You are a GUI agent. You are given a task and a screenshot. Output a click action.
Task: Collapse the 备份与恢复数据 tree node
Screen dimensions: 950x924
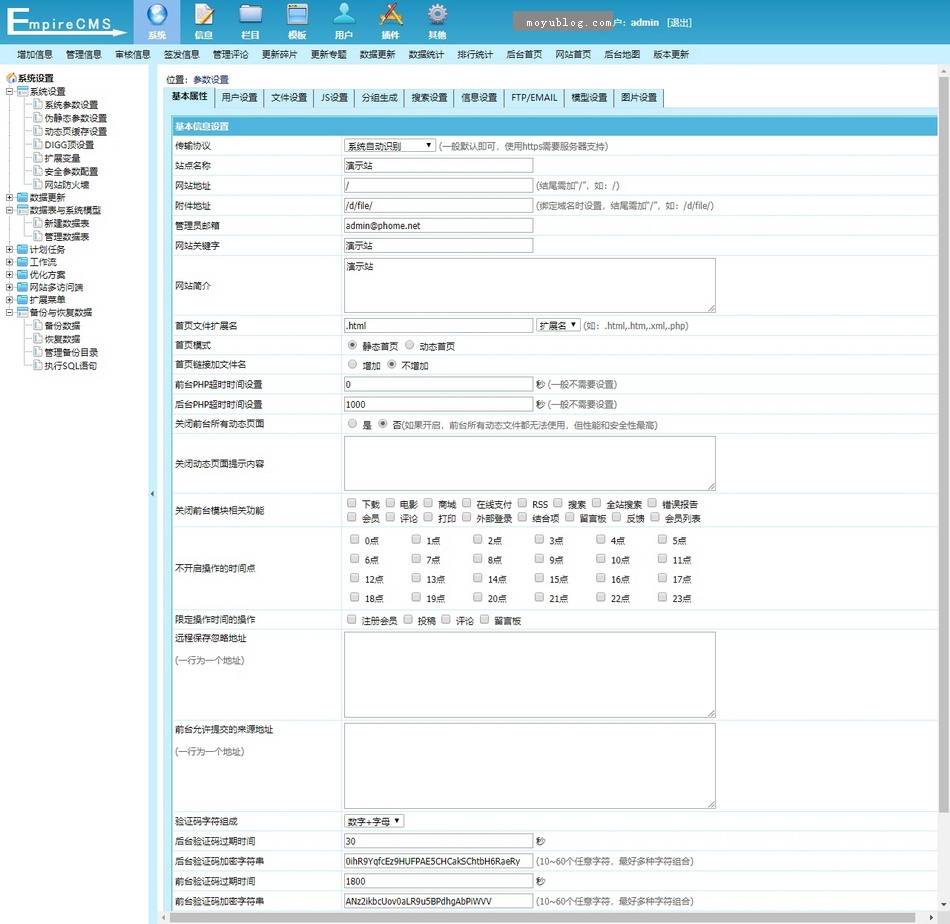9,313
